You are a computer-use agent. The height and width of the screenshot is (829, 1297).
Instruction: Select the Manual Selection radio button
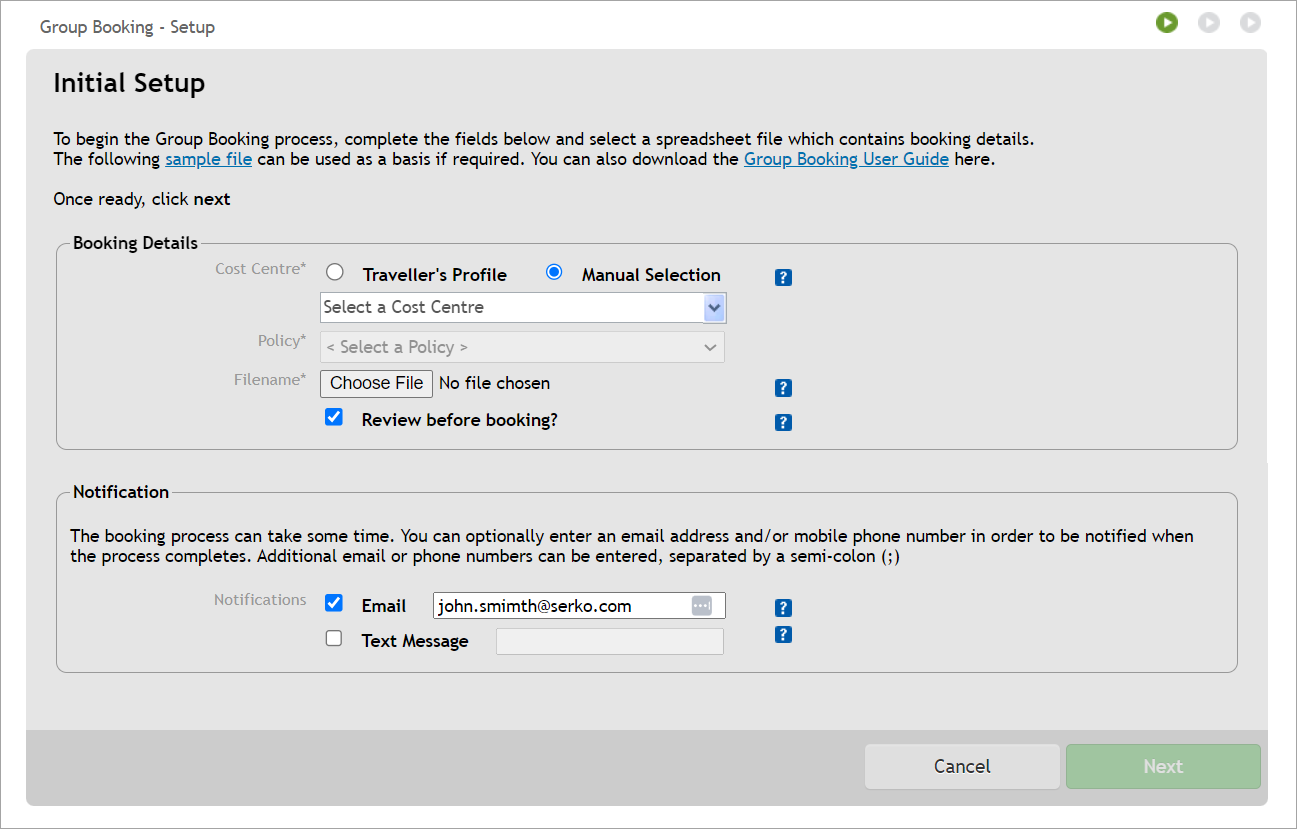tap(554, 271)
